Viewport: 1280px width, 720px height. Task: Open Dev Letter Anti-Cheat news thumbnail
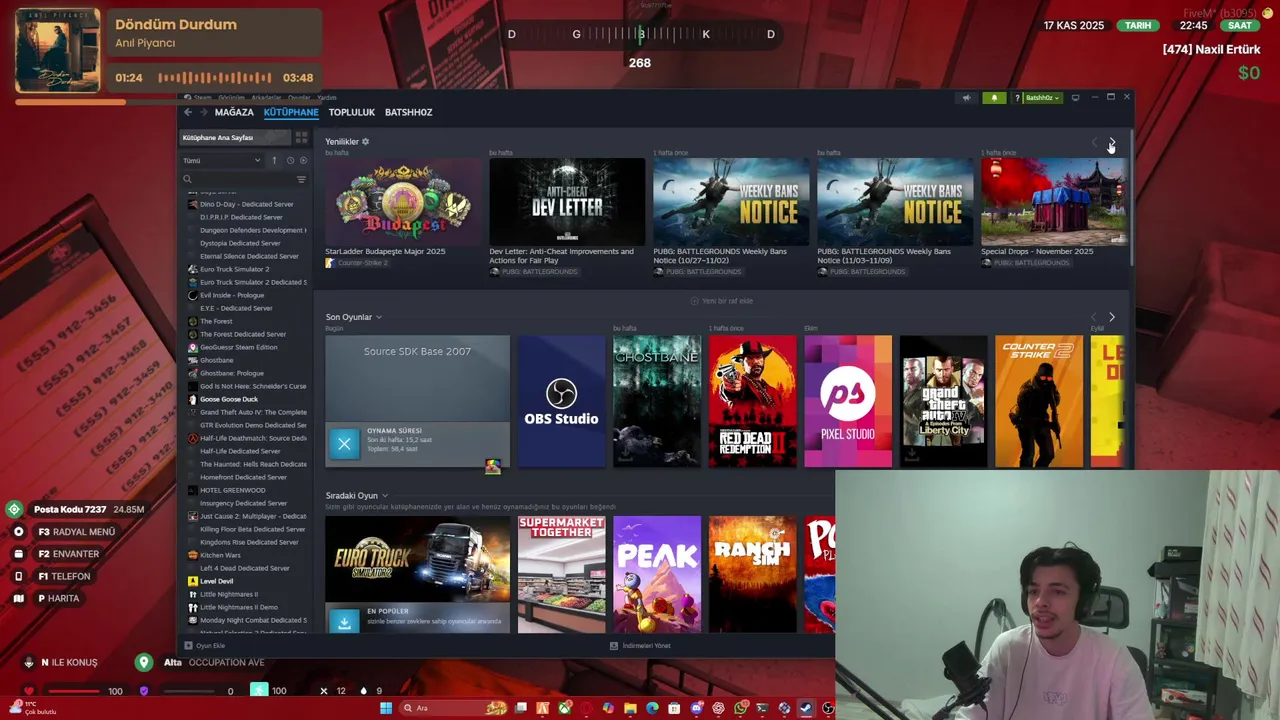[567, 201]
